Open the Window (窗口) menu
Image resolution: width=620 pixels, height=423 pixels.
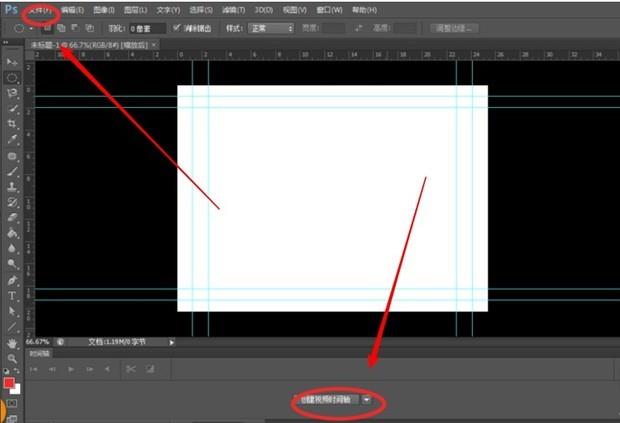[329, 10]
